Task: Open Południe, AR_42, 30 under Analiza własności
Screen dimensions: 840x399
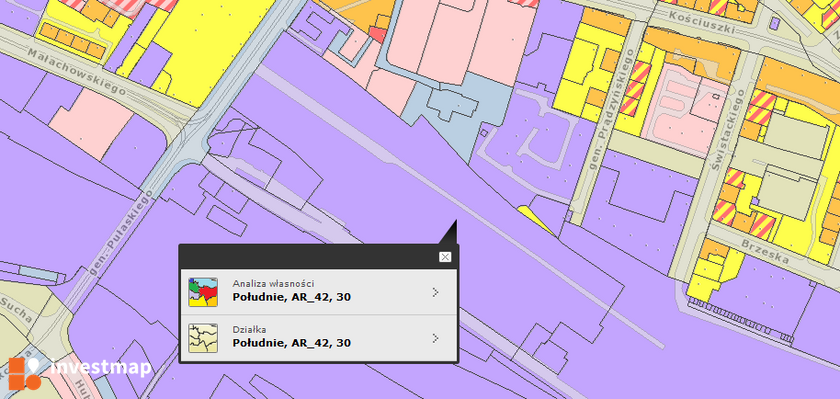Action: (x=292, y=297)
